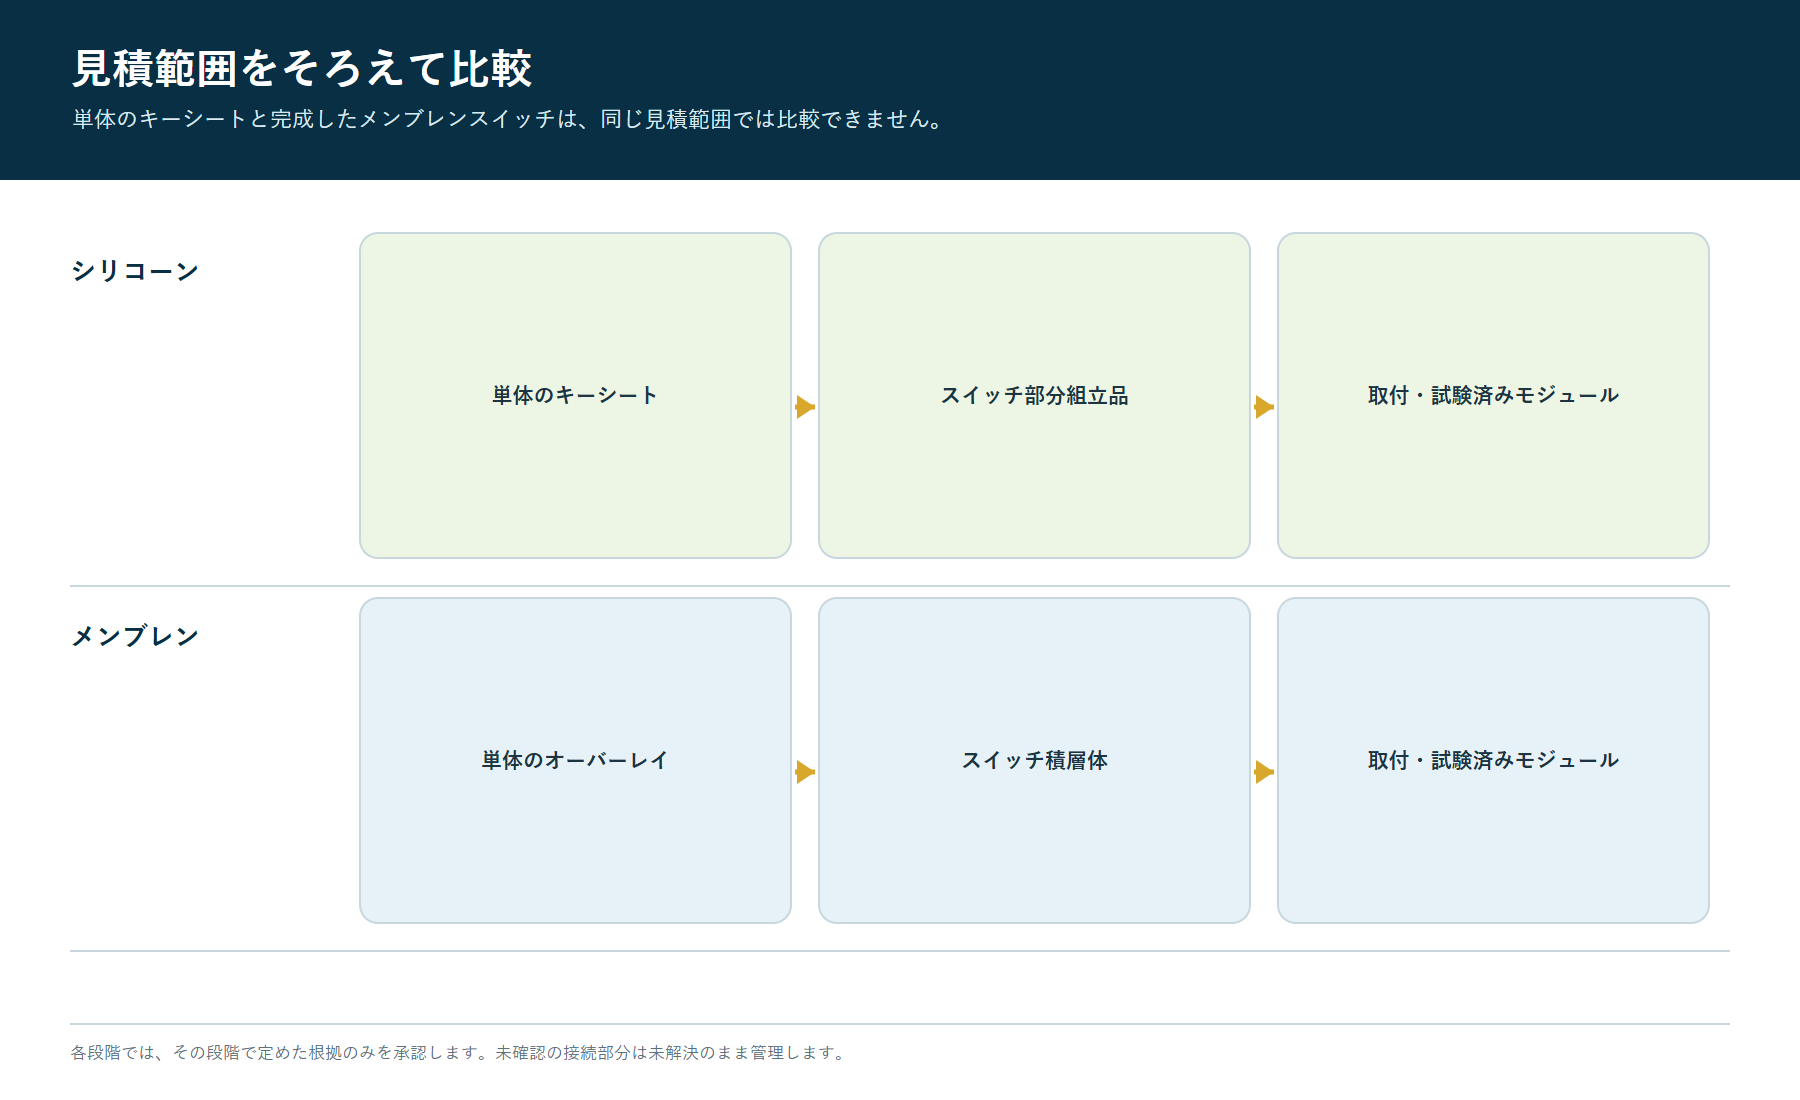Click the メンブレン row label

coord(135,636)
